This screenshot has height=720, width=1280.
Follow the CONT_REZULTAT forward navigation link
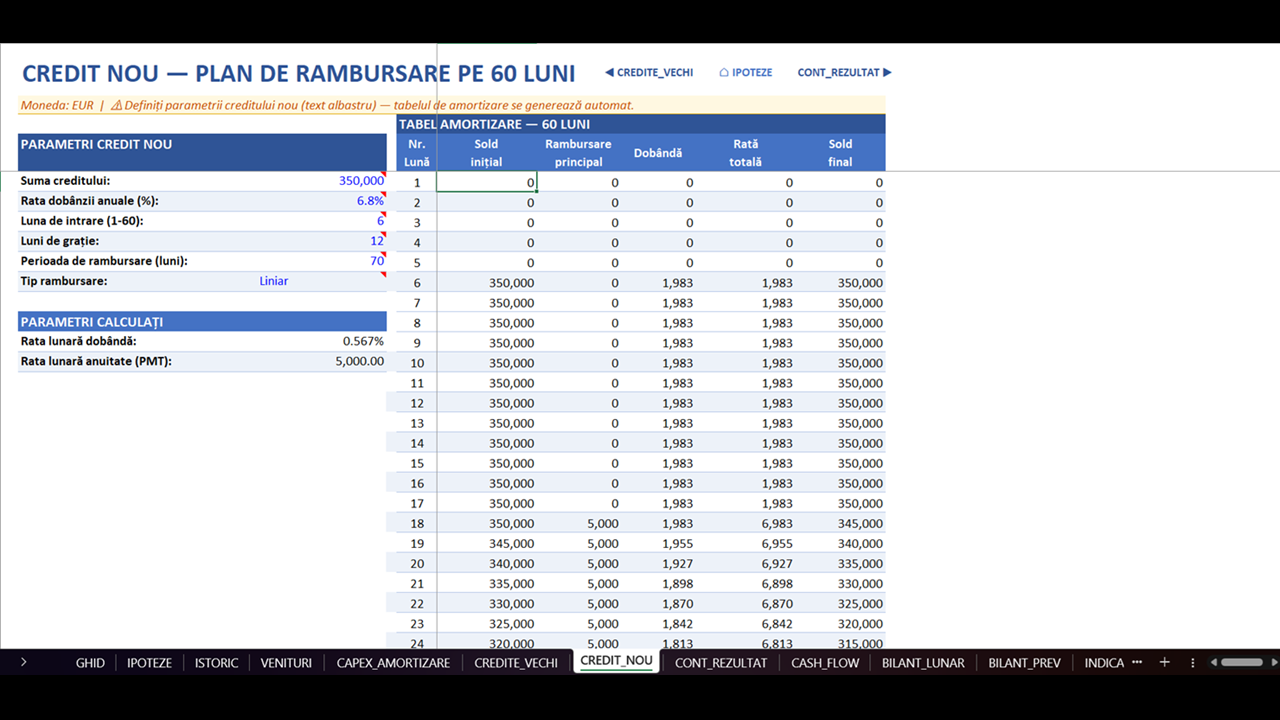[844, 72]
